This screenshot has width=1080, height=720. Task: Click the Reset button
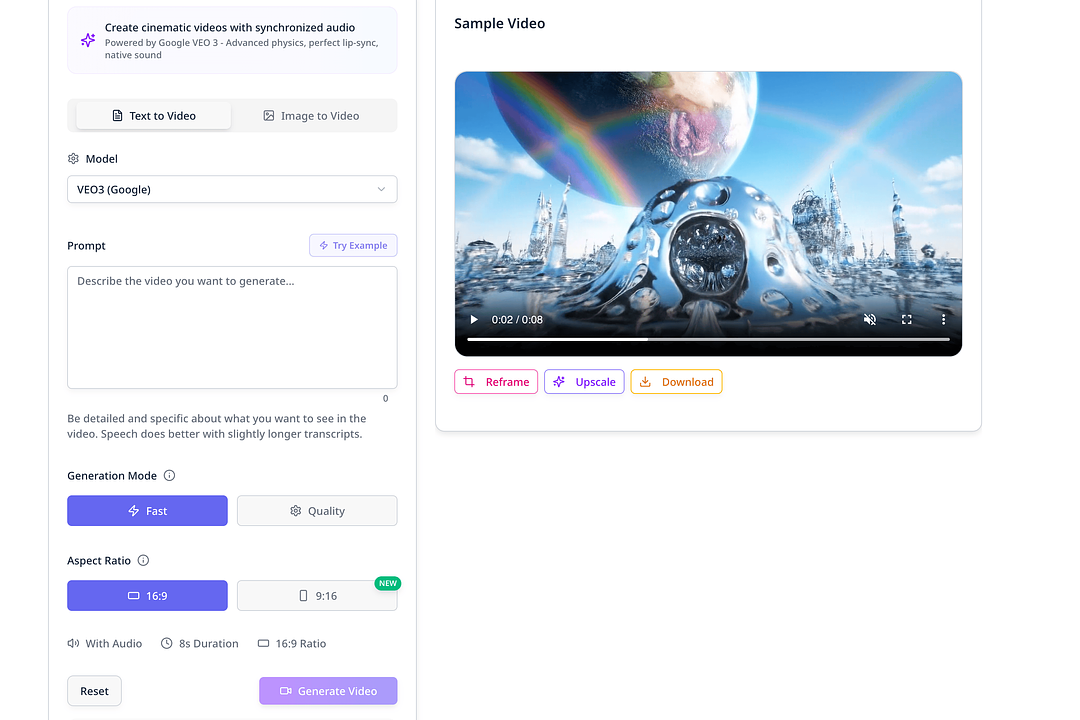click(94, 690)
